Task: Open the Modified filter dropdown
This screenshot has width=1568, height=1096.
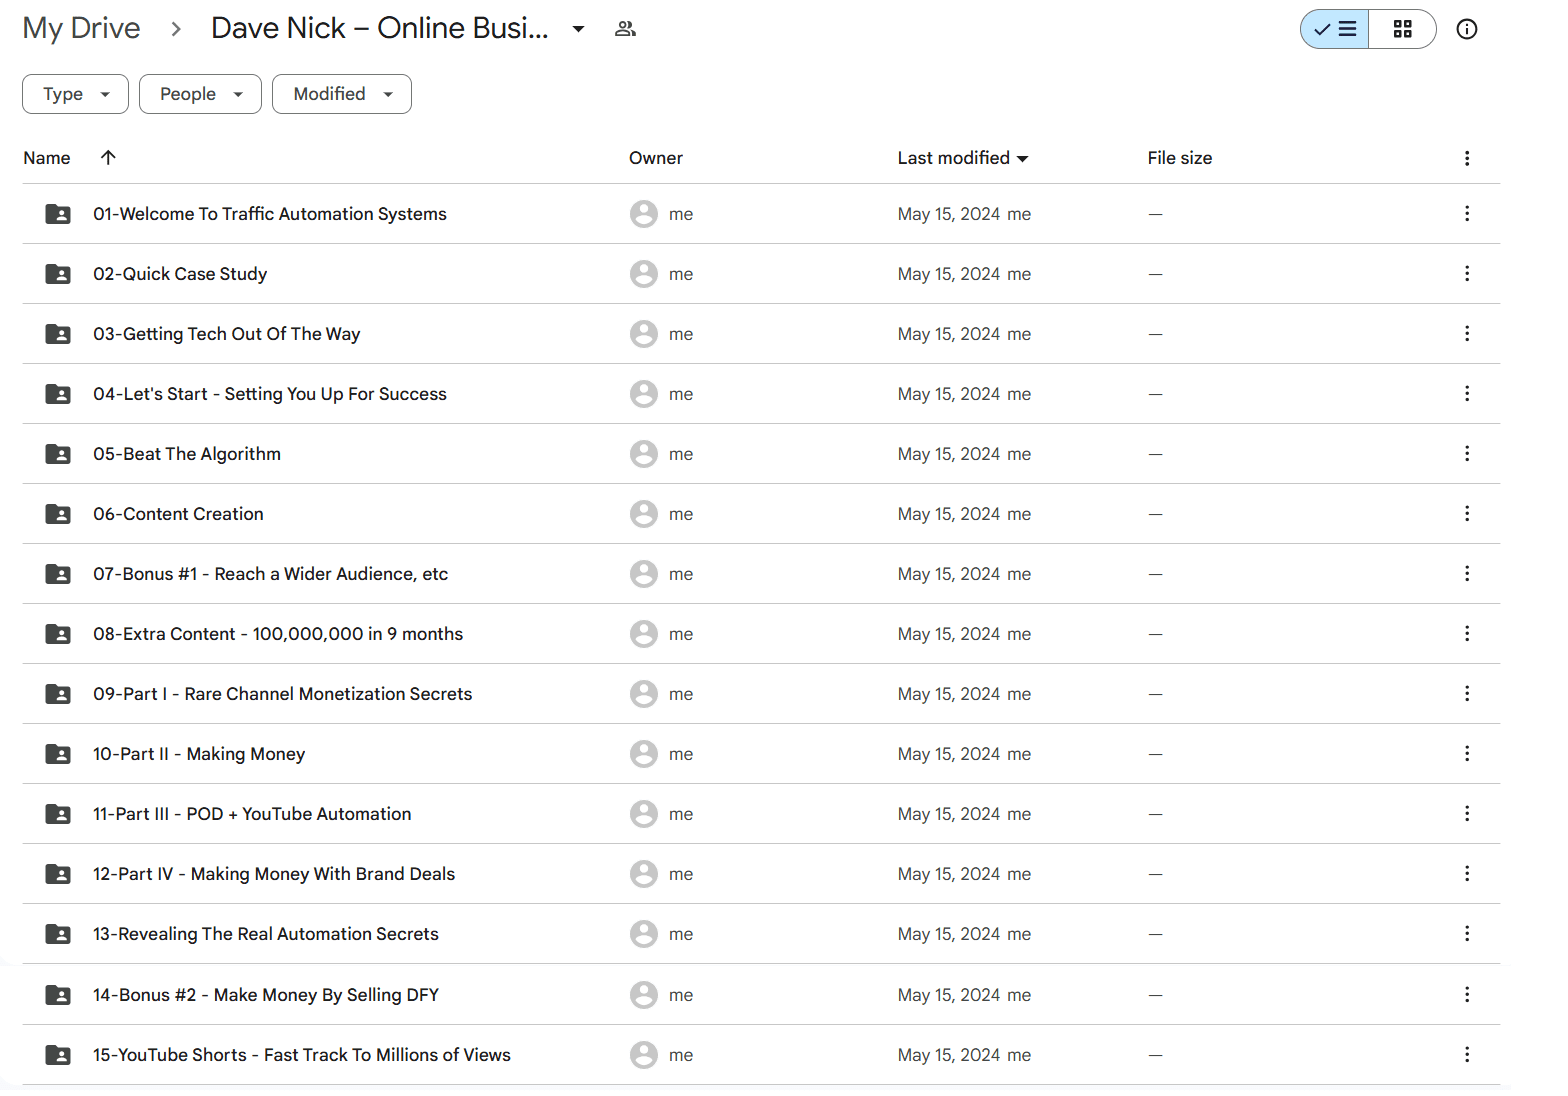Action: tap(342, 94)
